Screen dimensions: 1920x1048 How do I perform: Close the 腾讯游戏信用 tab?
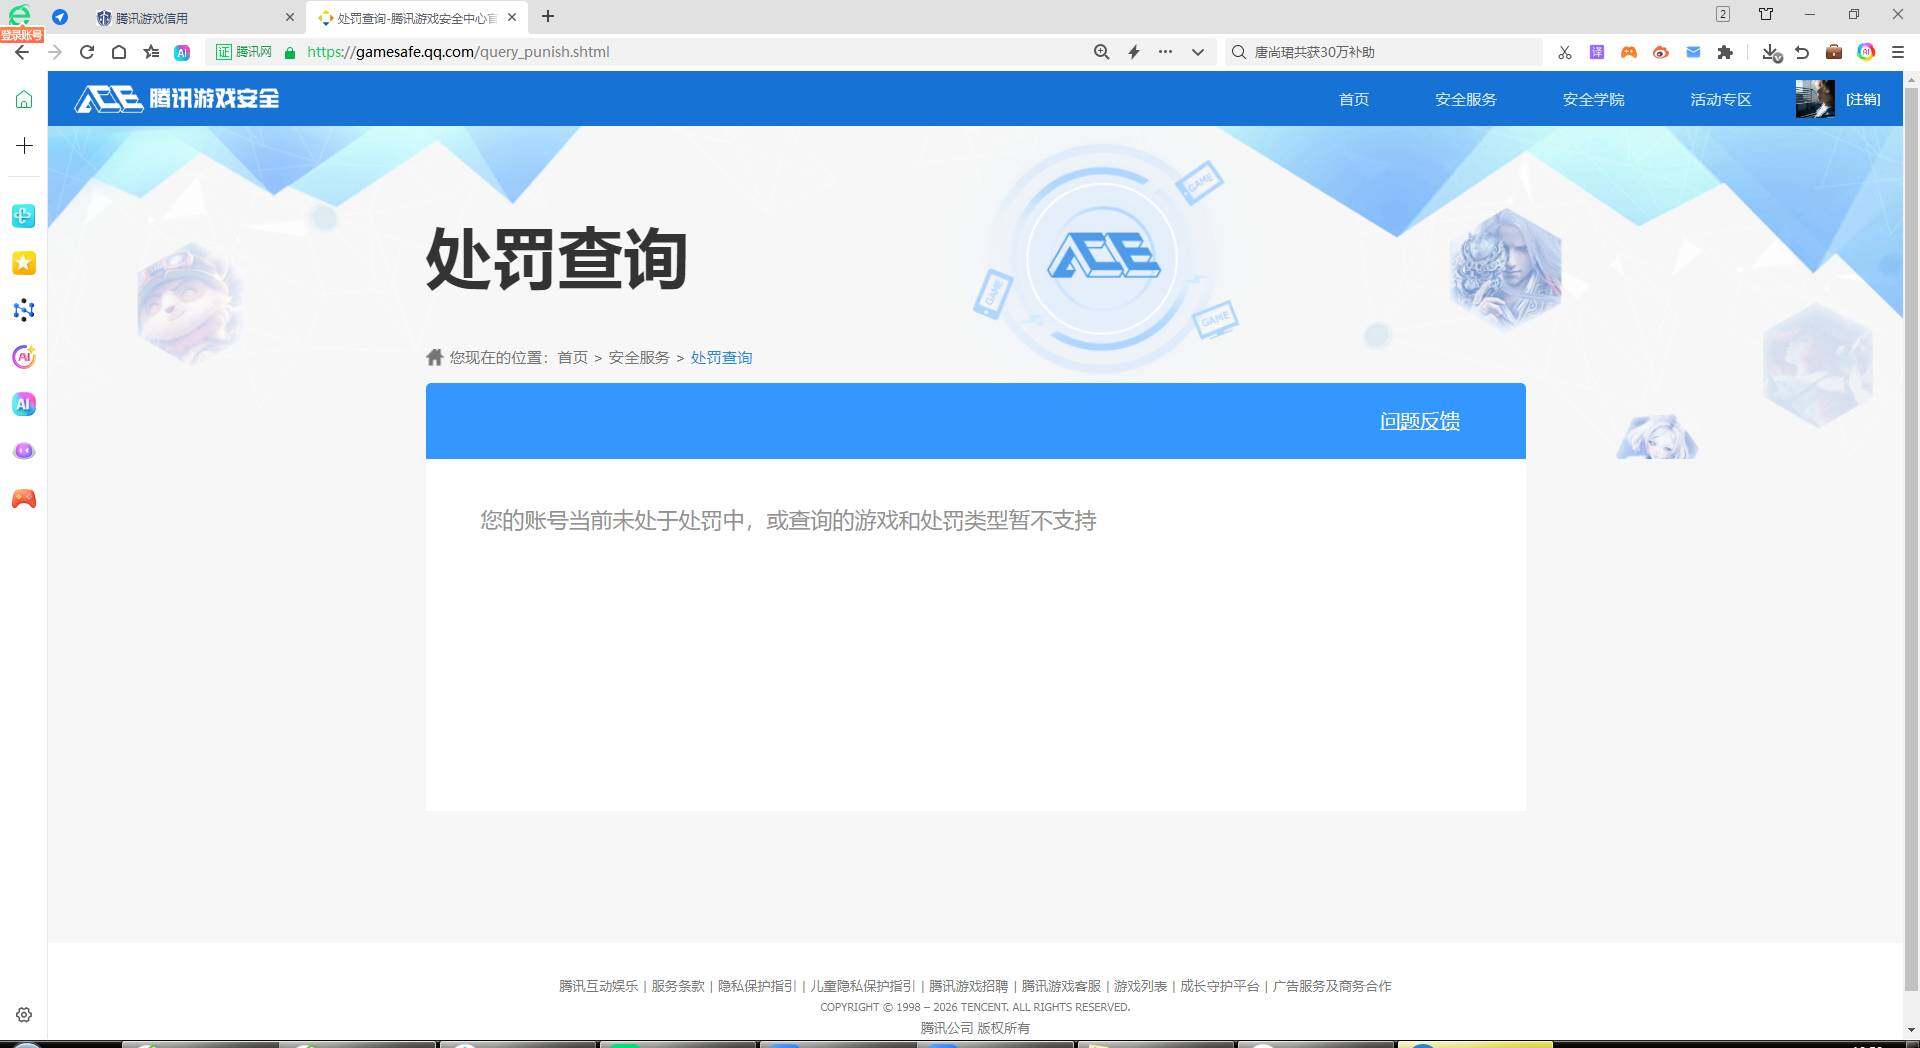coord(290,17)
